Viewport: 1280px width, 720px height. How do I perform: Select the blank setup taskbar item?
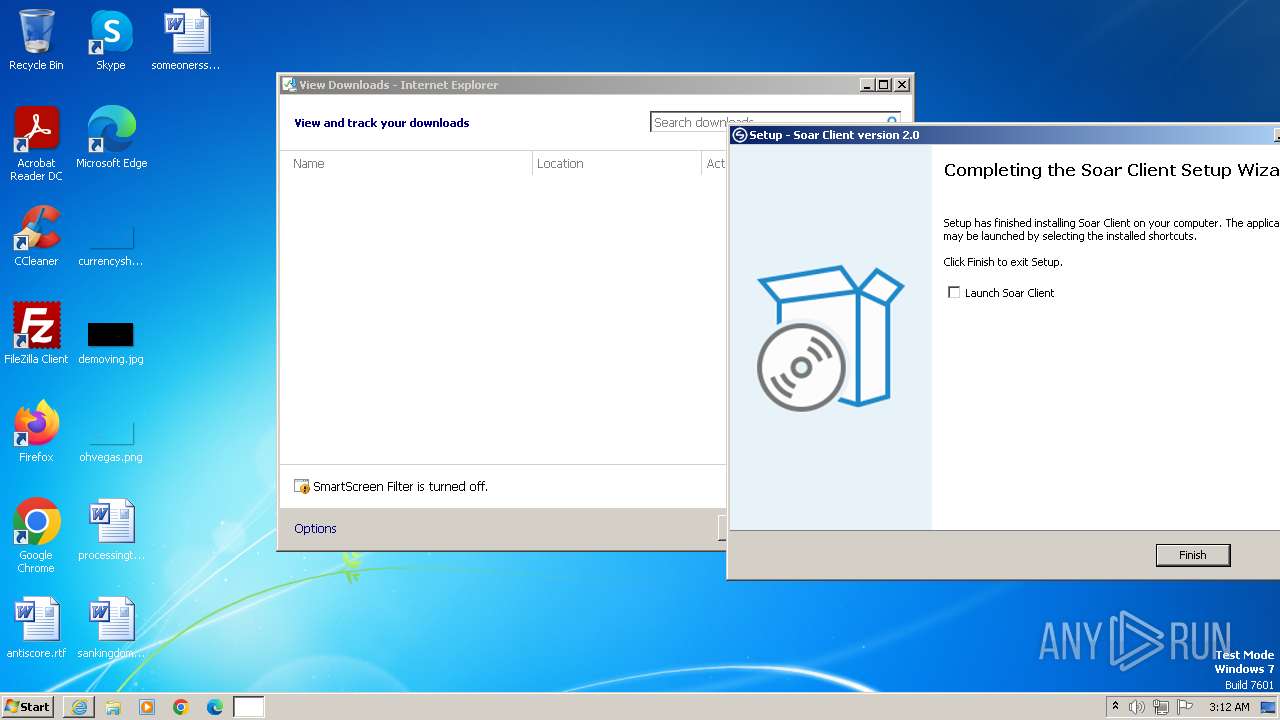pyautogui.click(x=249, y=707)
